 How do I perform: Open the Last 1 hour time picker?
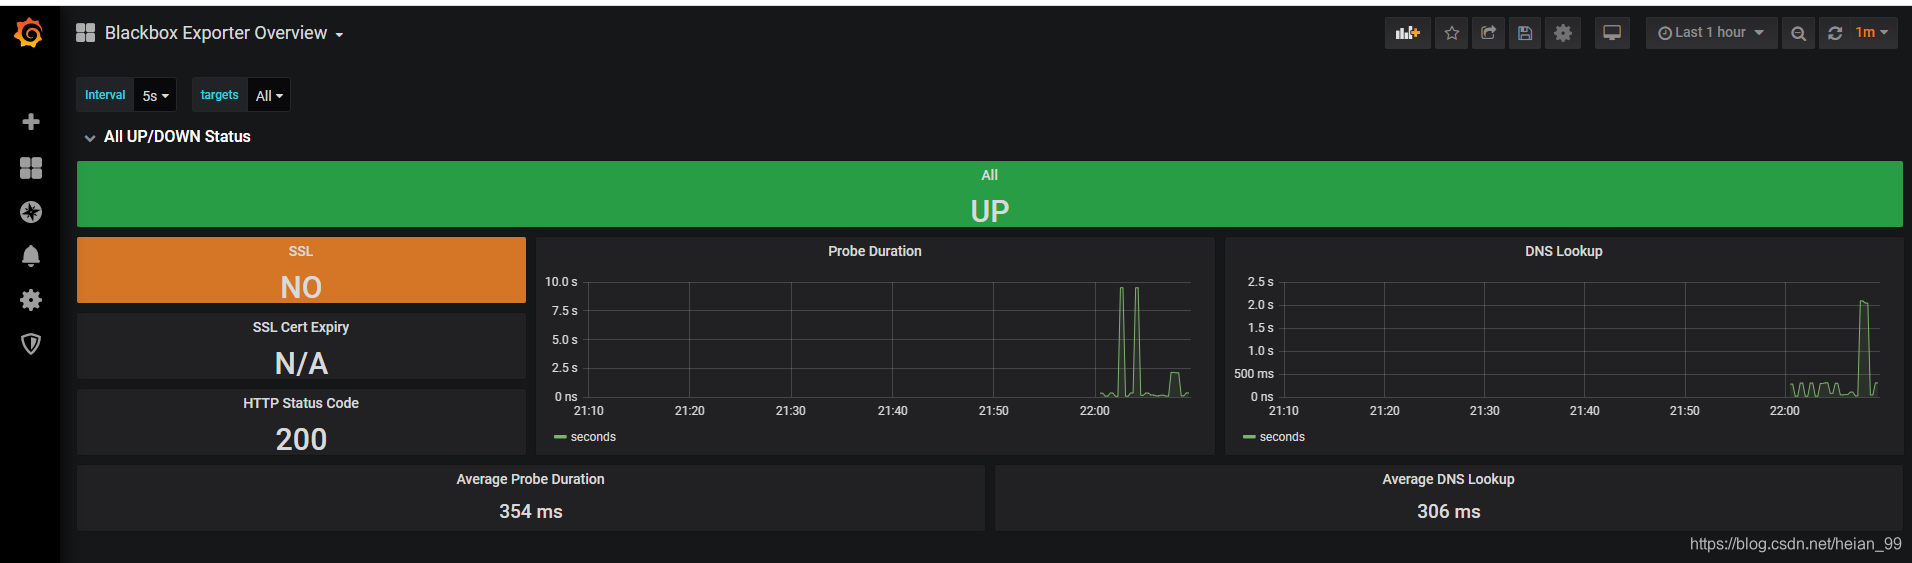point(1711,33)
